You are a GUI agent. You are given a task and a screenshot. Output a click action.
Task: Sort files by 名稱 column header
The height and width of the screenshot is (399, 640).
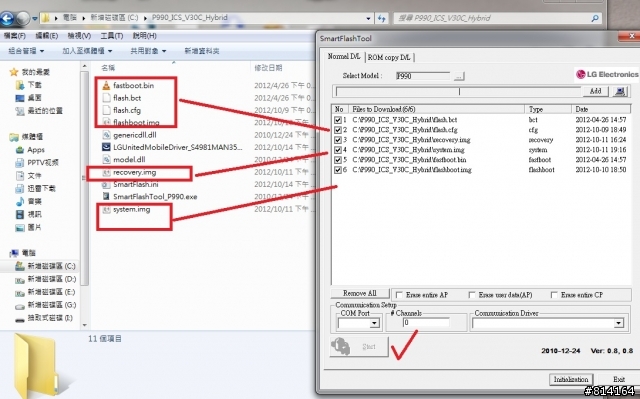coord(108,68)
